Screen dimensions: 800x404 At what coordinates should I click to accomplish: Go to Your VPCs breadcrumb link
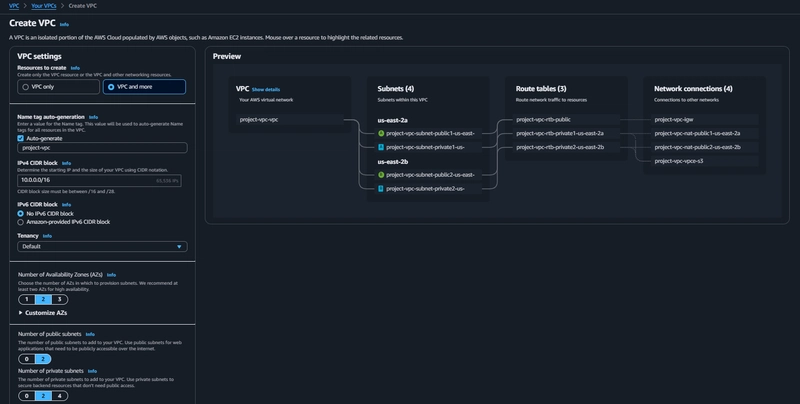[x=43, y=6]
